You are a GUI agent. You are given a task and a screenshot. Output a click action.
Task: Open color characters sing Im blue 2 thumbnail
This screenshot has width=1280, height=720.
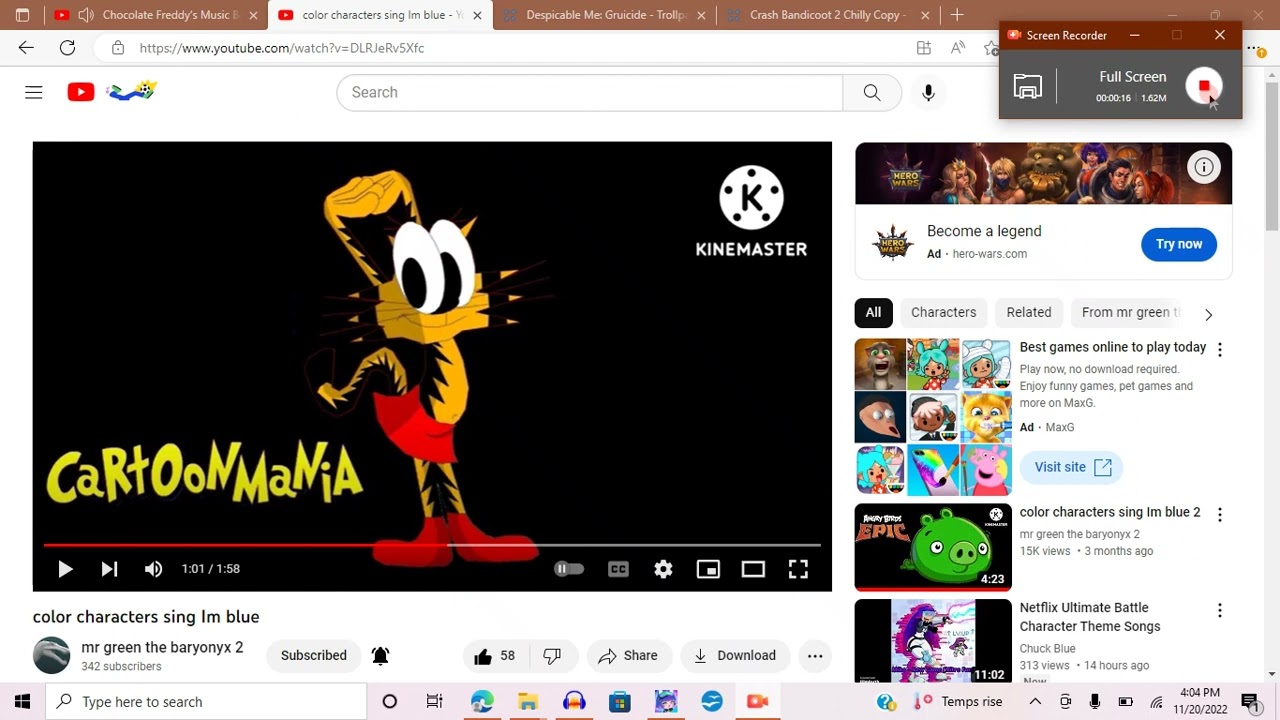[933, 547]
